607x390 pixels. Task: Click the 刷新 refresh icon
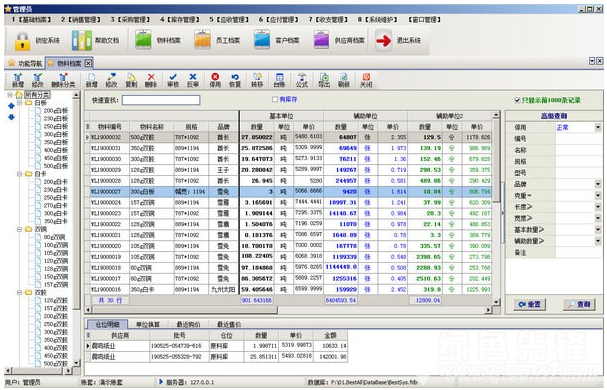click(344, 80)
